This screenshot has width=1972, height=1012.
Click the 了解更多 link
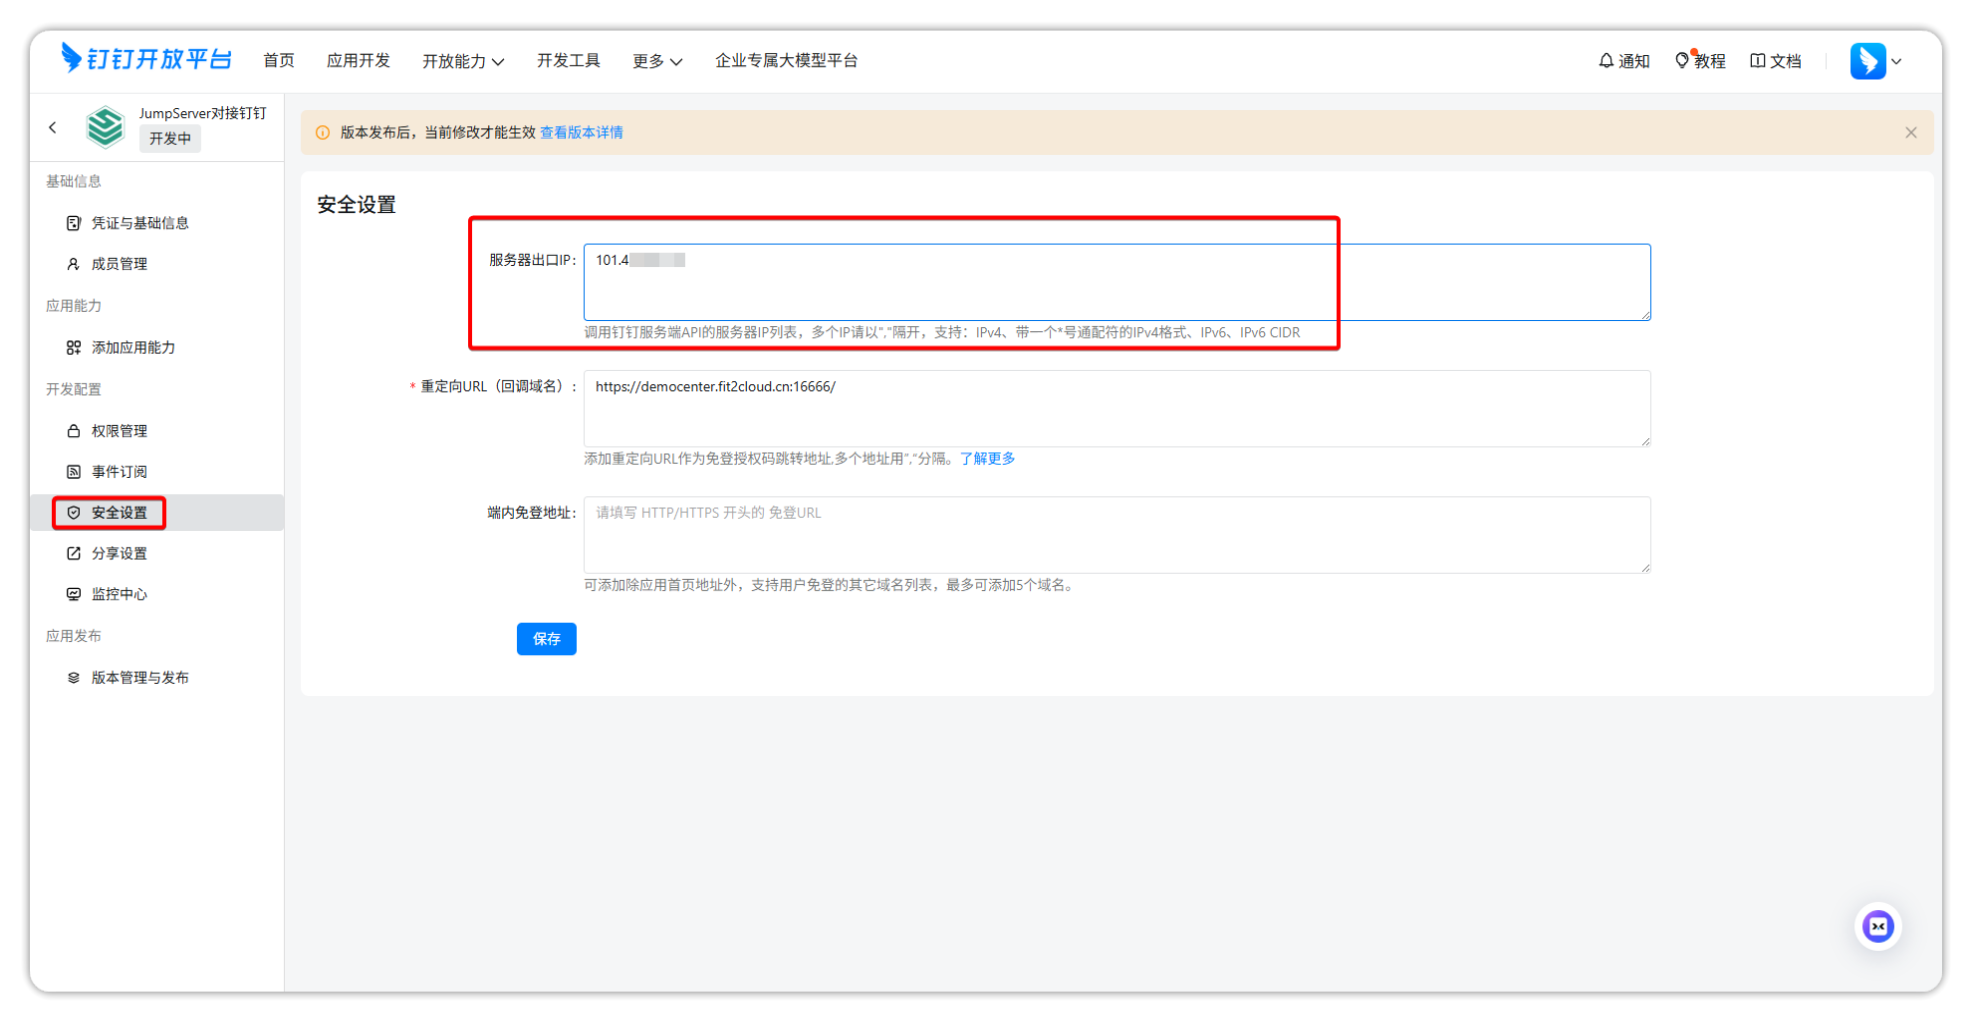click(987, 459)
